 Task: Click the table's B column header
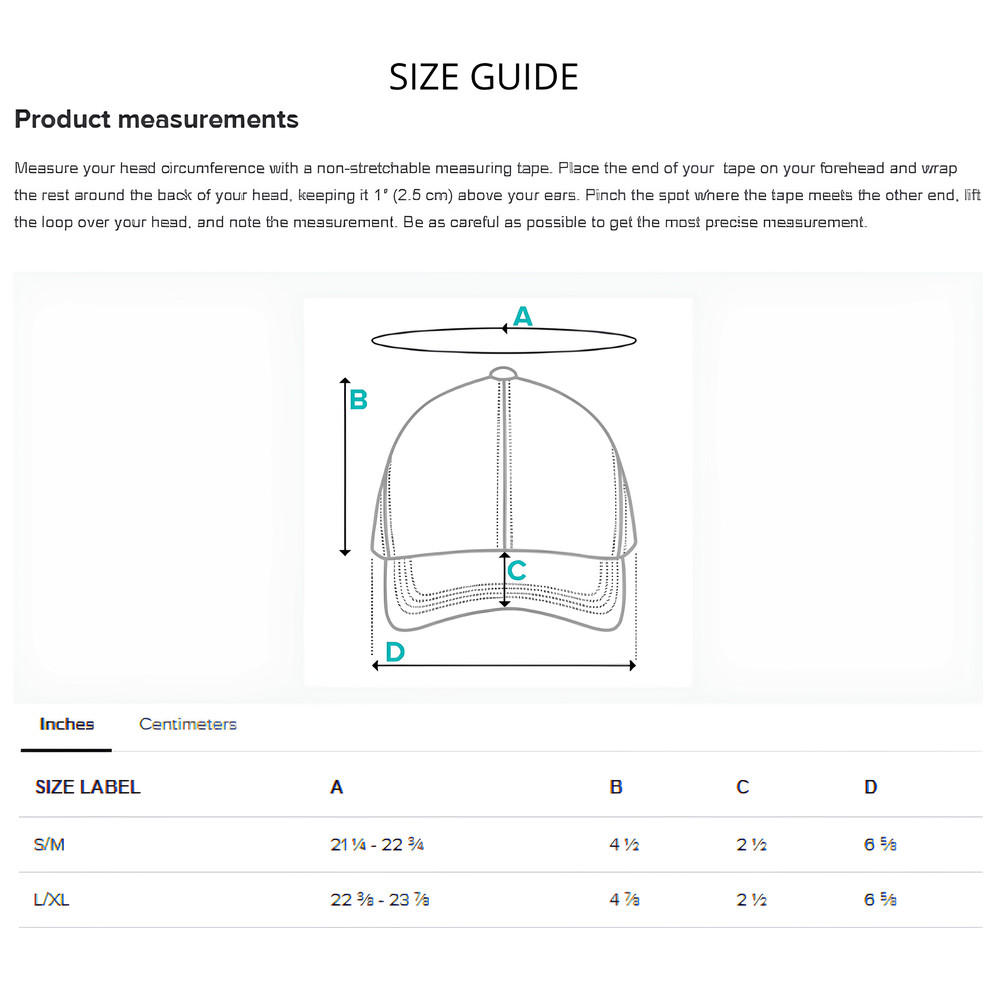coord(616,787)
